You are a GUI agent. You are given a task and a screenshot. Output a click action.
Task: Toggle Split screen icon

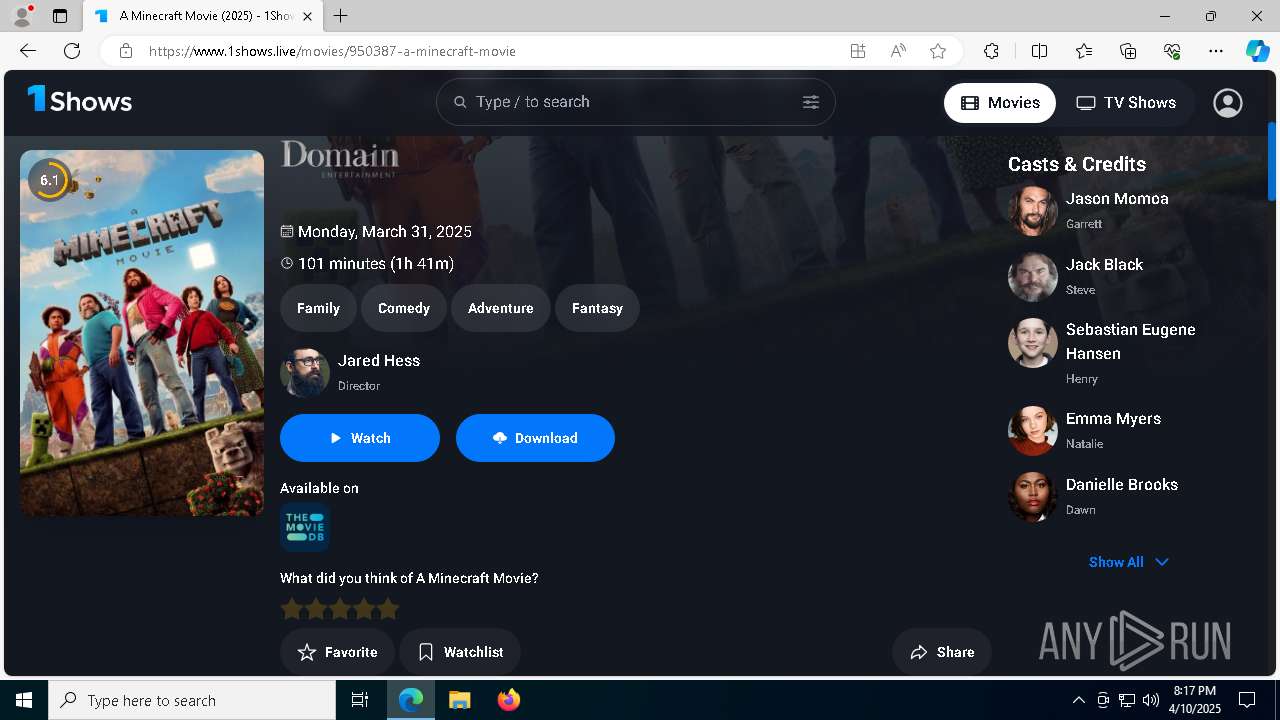click(1039, 51)
